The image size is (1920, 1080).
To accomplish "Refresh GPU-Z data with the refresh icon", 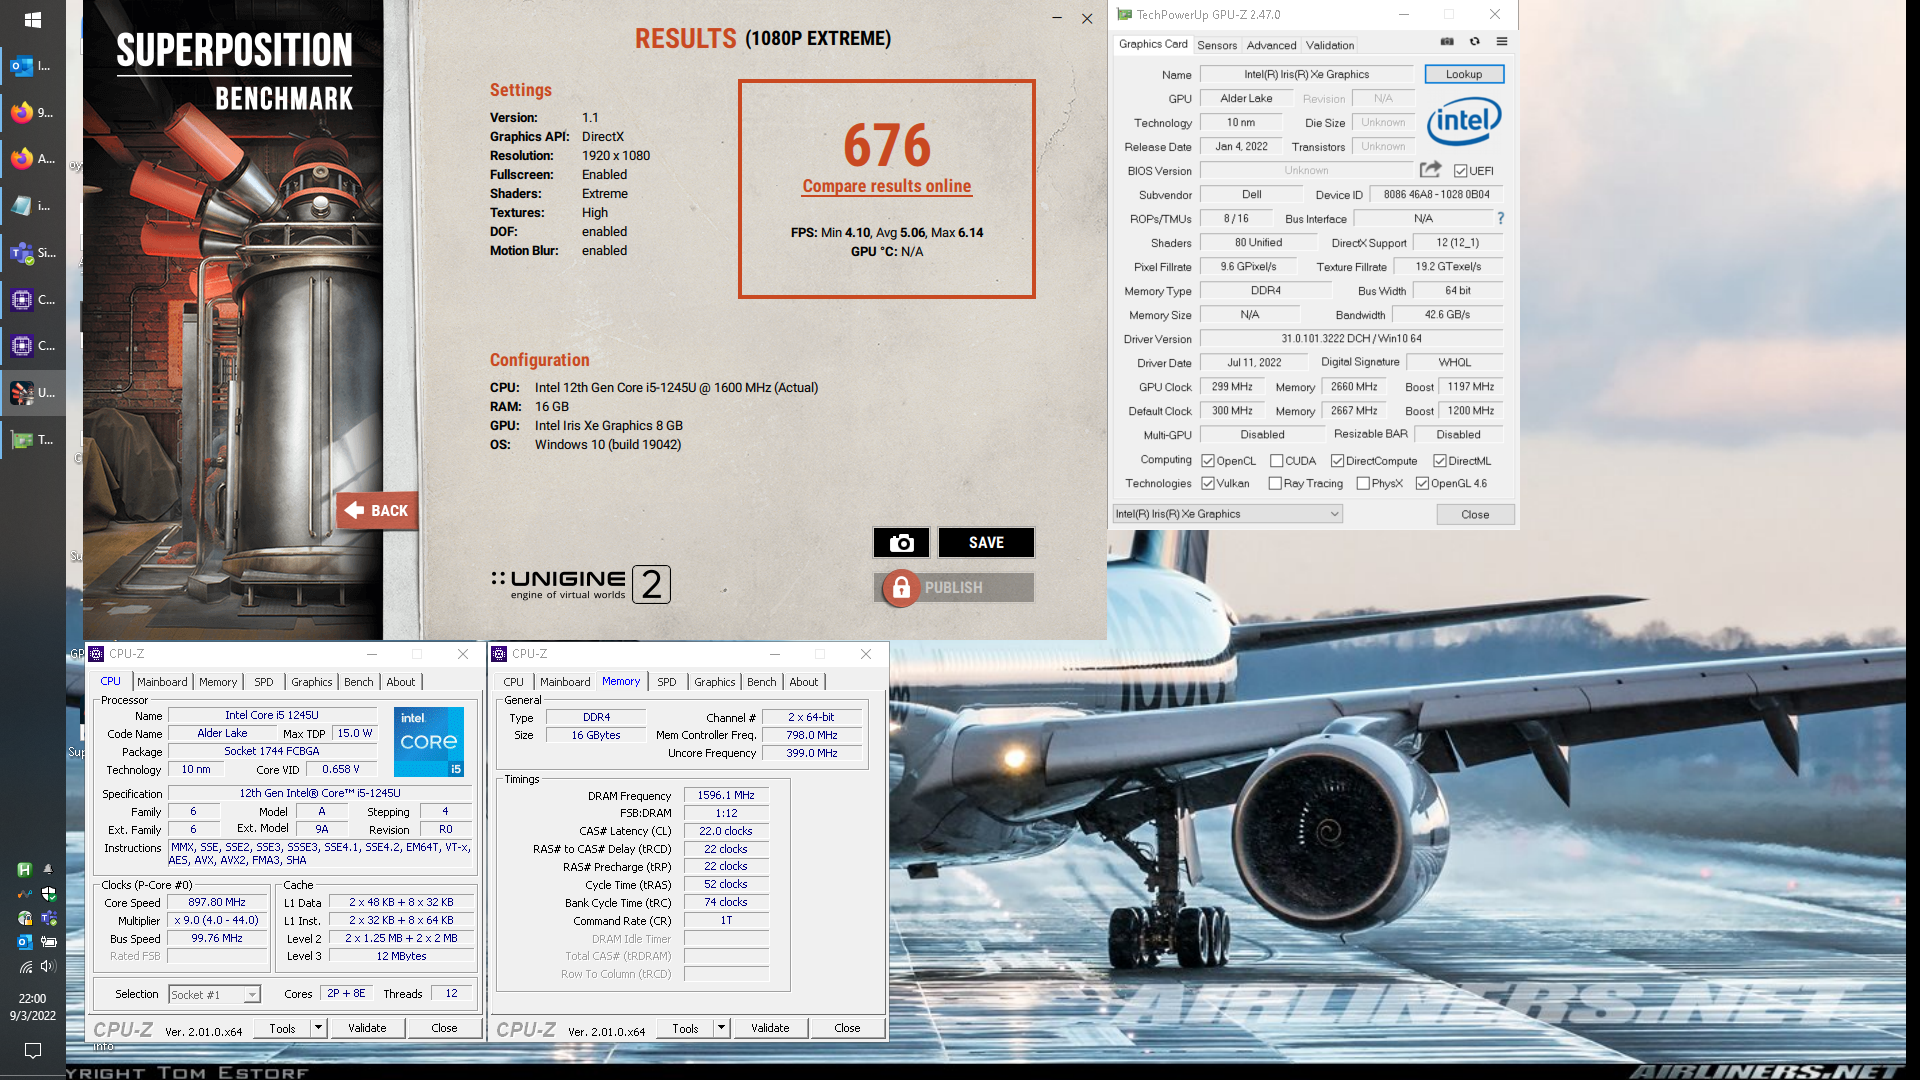I will pos(1474,42).
